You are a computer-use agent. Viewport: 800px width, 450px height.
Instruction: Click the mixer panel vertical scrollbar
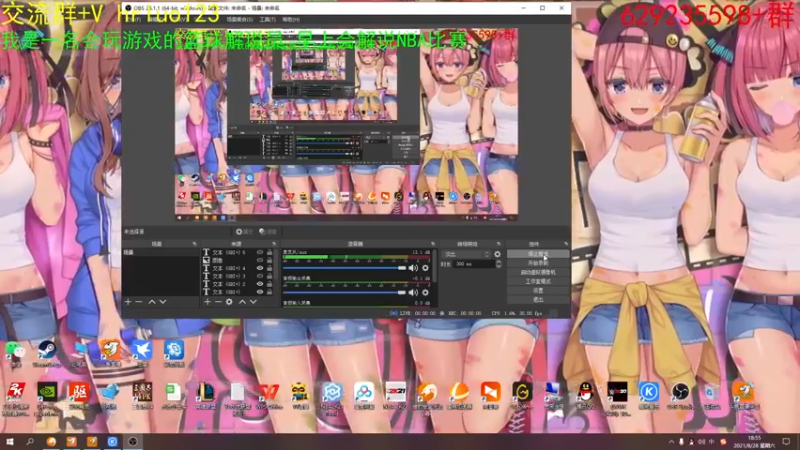(435, 265)
